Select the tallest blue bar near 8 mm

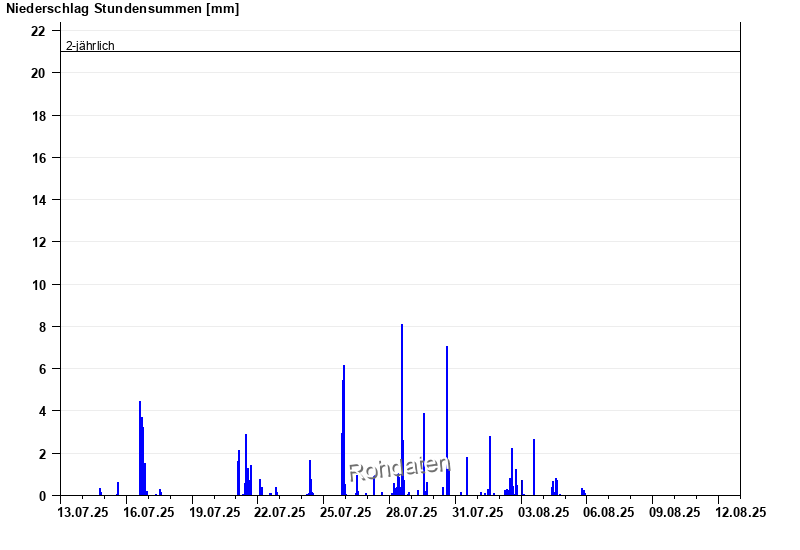(x=402, y=410)
